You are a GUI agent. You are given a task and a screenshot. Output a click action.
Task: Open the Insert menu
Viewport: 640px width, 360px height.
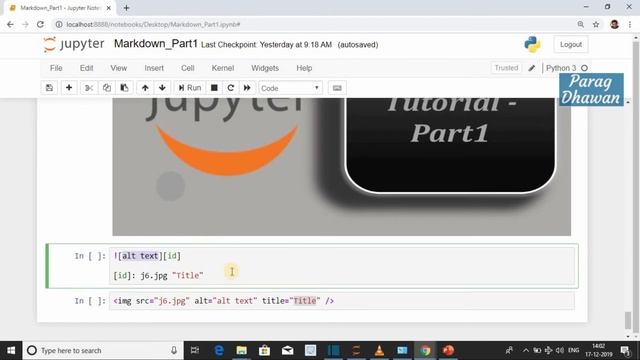click(x=154, y=68)
